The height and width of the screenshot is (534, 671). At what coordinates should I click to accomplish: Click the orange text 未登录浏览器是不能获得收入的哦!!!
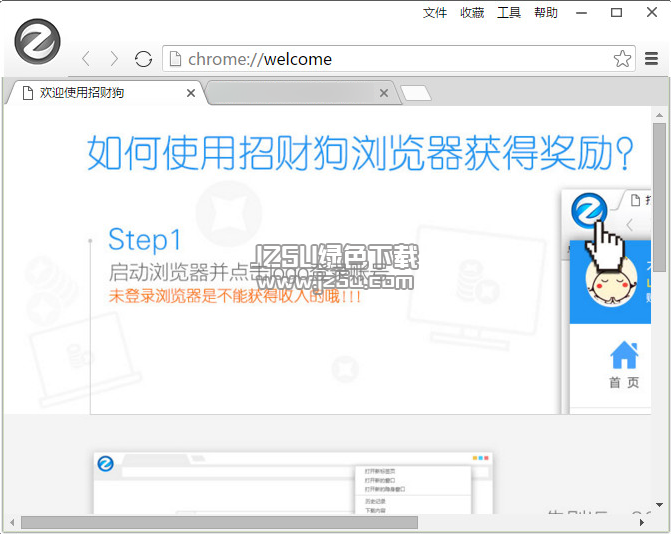(235, 296)
